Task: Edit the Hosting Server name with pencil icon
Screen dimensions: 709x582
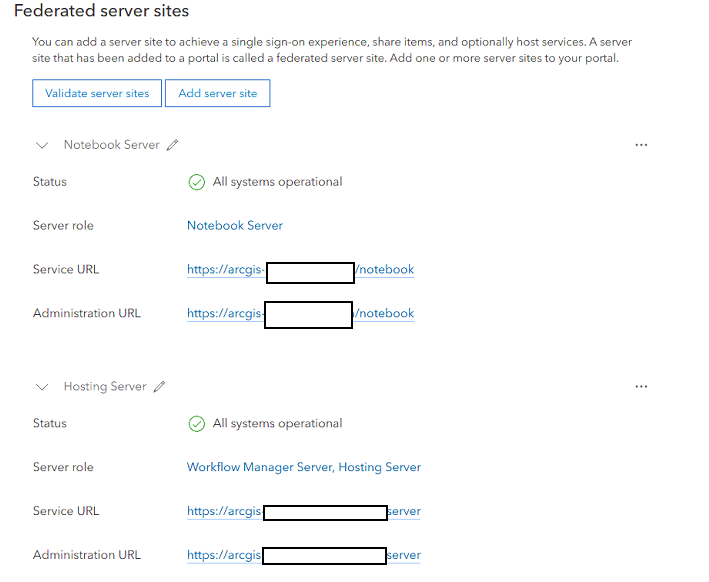Action: pos(160,387)
